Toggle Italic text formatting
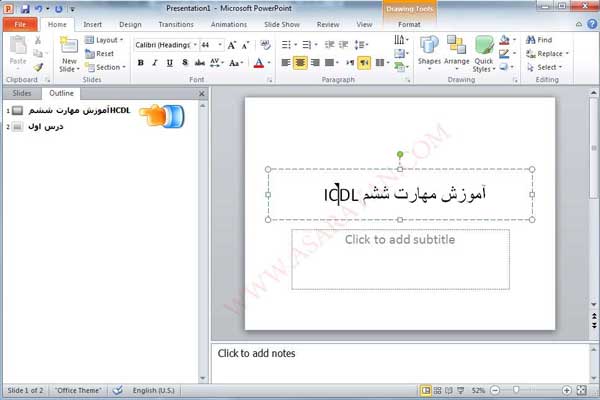The width and height of the screenshot is (600, 400). coord(155,62)
